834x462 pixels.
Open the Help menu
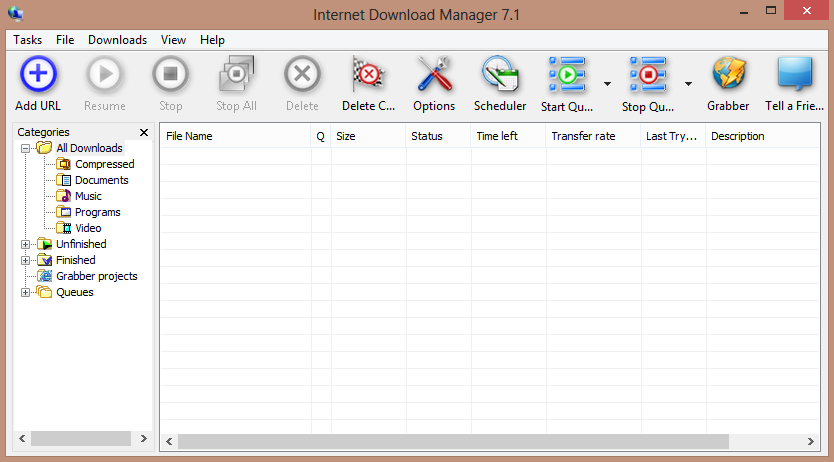coord(212,40)
